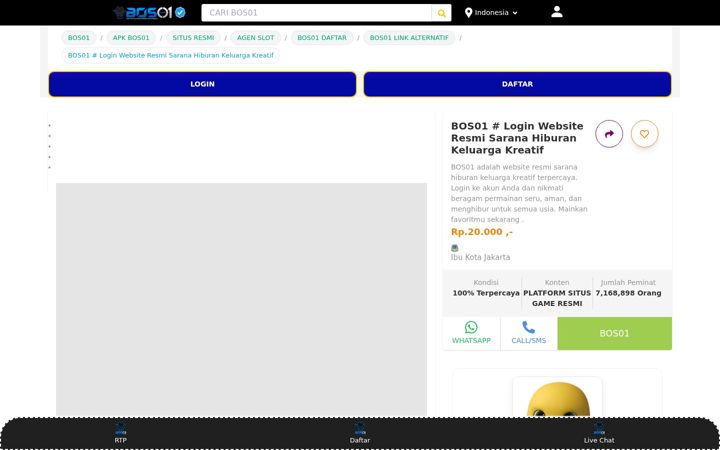This screenshot has width=720, height=450.
Task: Click the large gray product image placeholder
Action: pos(241,300)
